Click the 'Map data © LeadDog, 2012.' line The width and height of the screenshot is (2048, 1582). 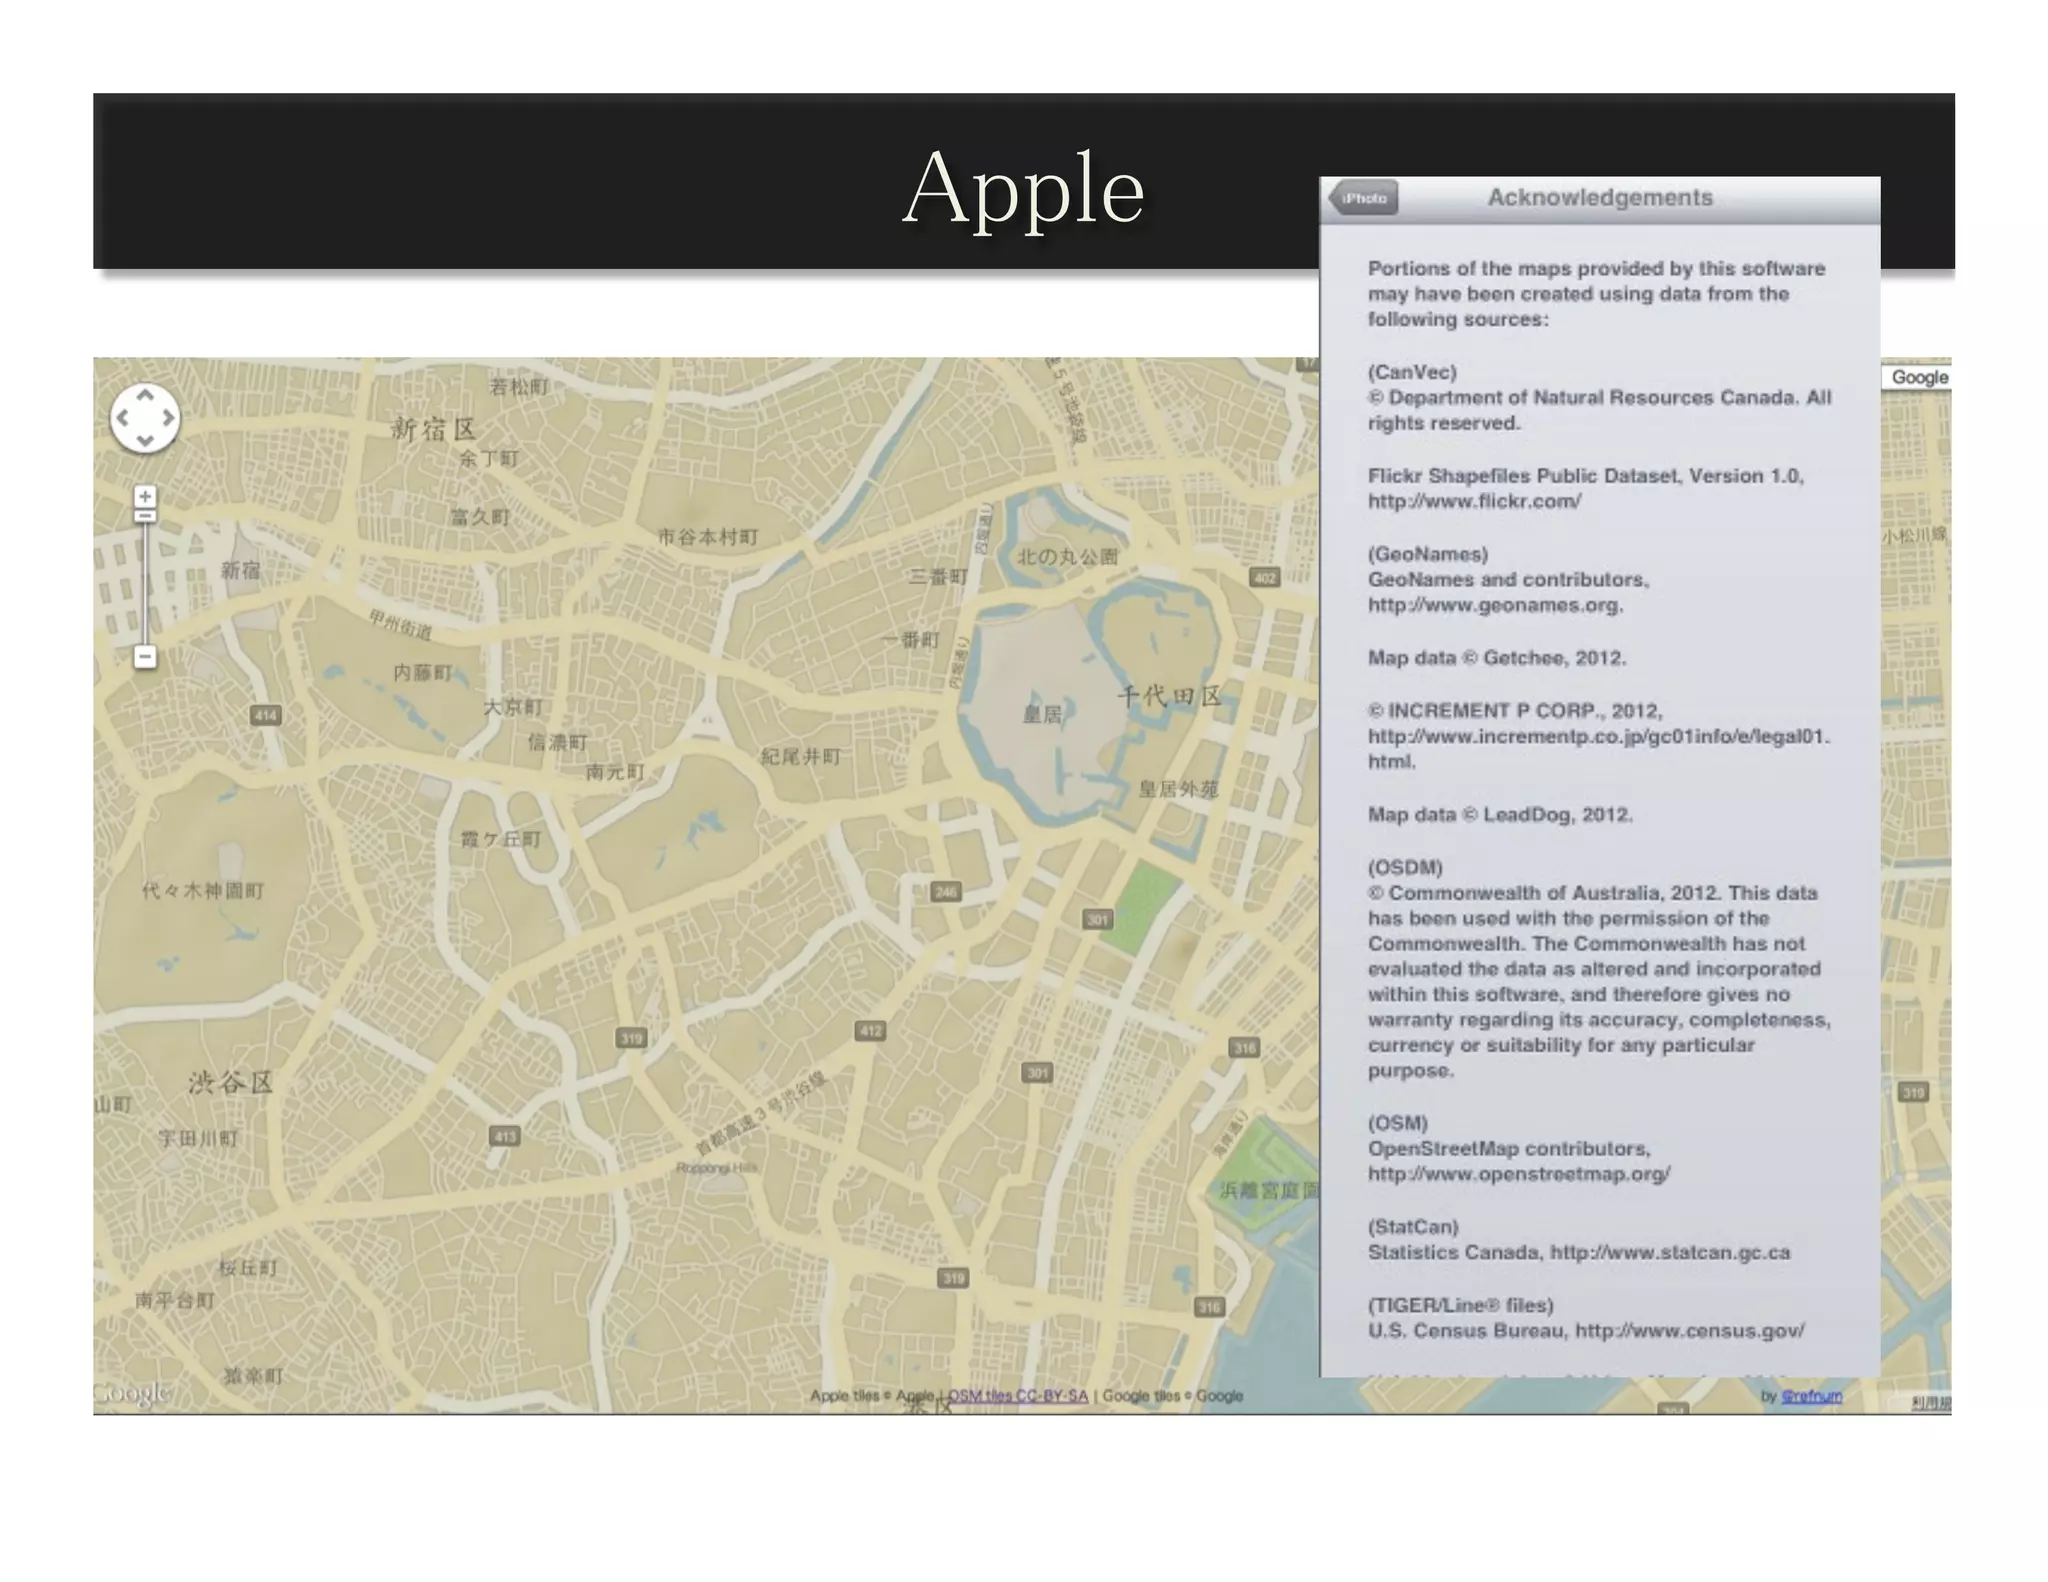coord(1500,814)
